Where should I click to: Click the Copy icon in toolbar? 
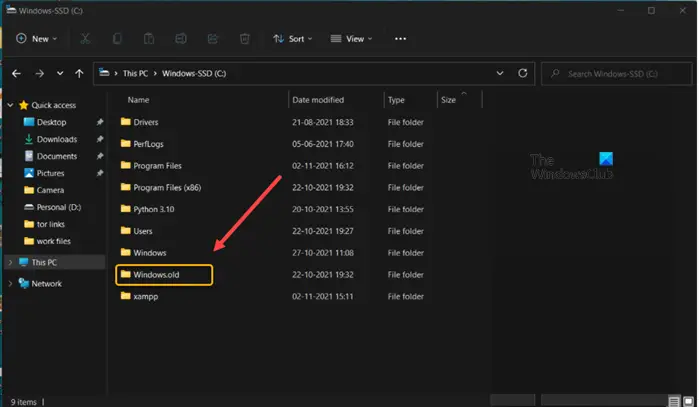pyautogui.click(x=117, y=39)
